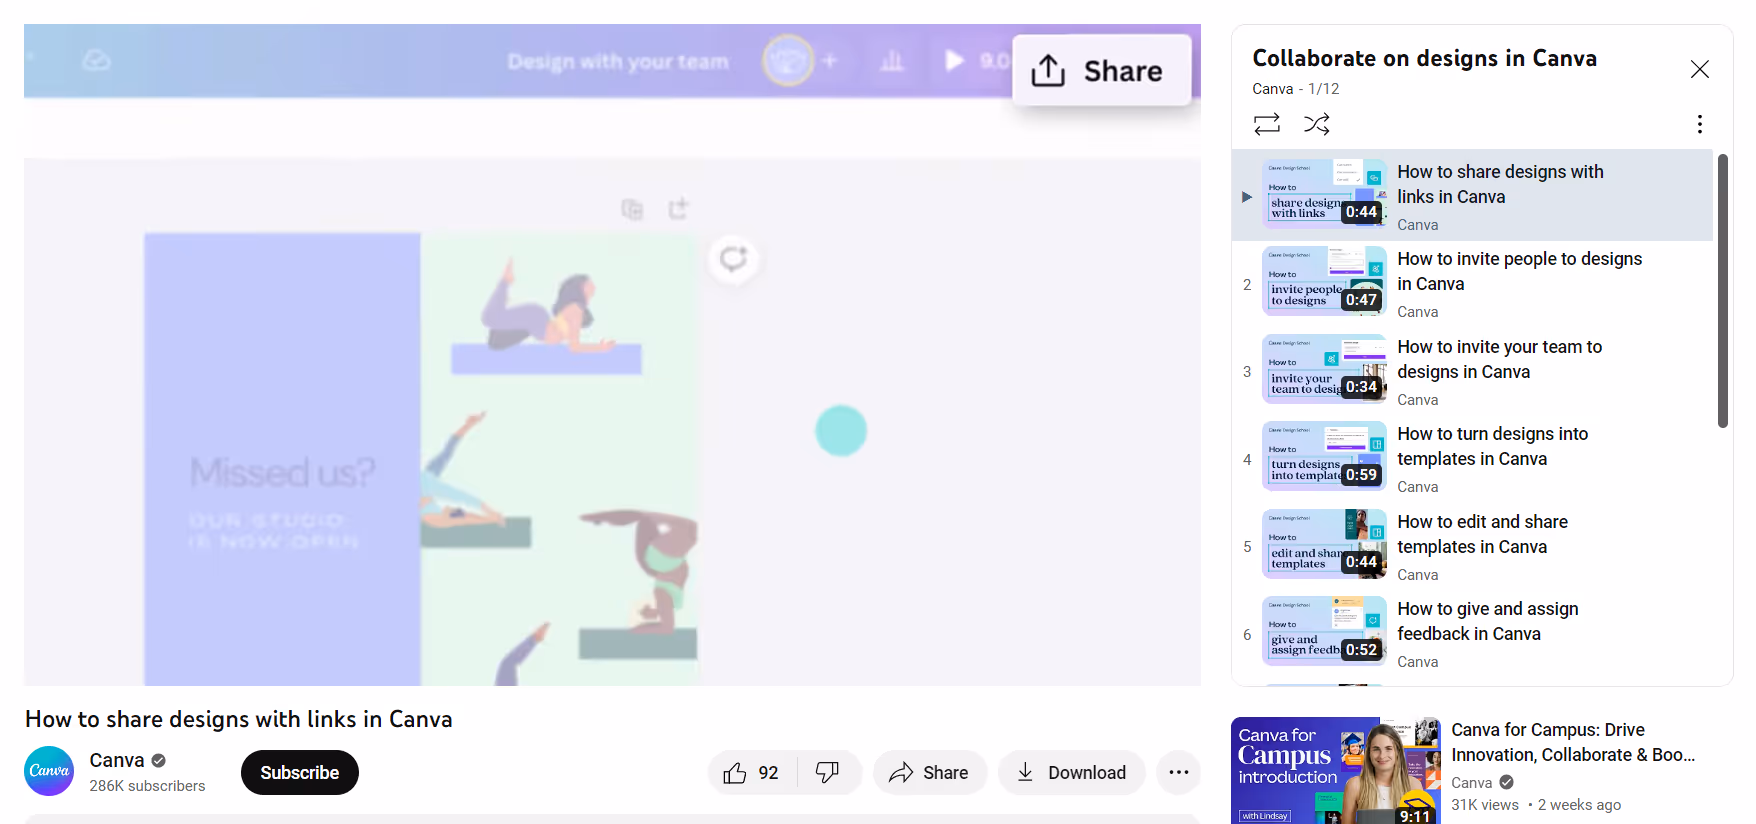The height and width of the screenshot is (824, 1756).
Task: Close the playlist panel
Action: click(1699, 69)
